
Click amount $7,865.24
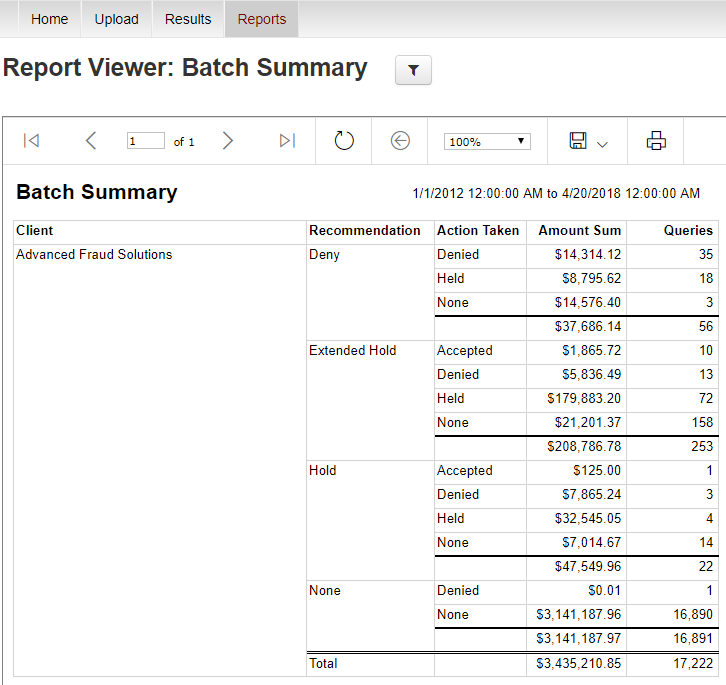(591, 494)
